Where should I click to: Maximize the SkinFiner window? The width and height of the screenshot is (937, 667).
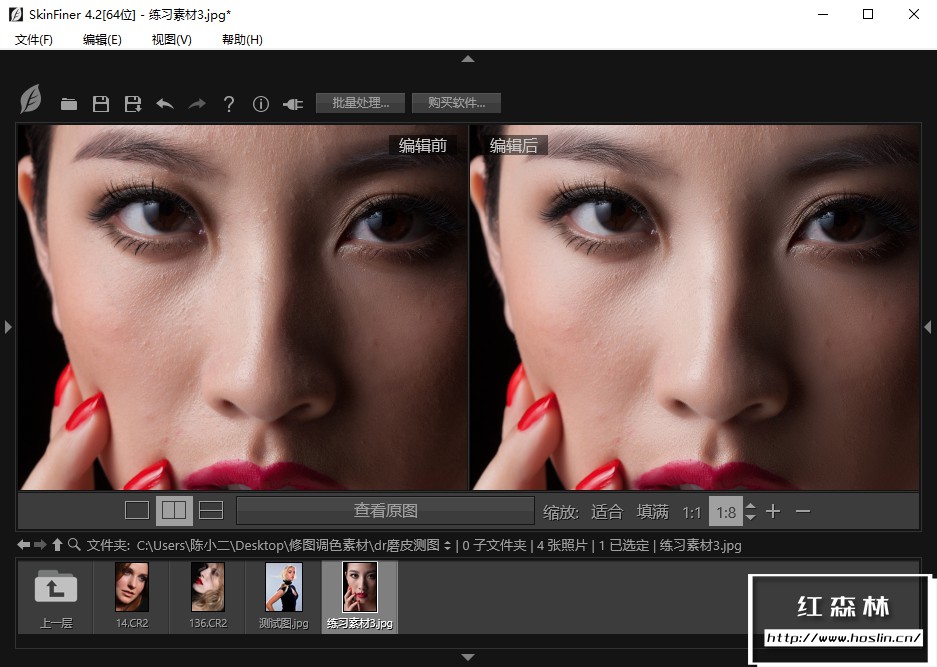point(868,14)
